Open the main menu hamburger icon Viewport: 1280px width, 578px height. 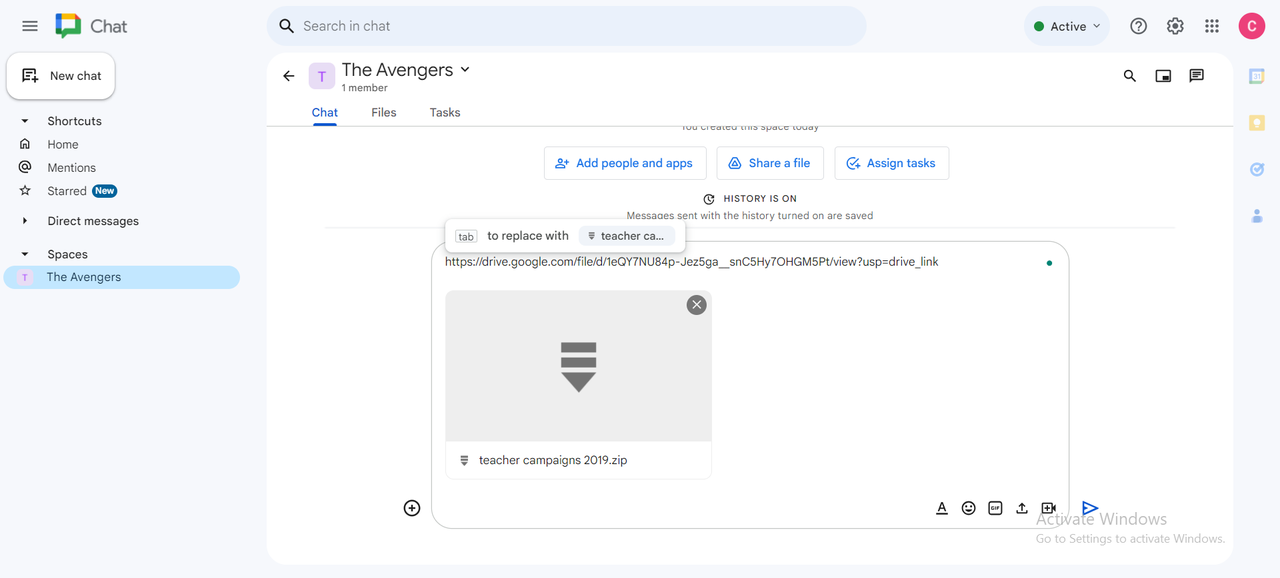pyautogui.click(x=30, y=26)
